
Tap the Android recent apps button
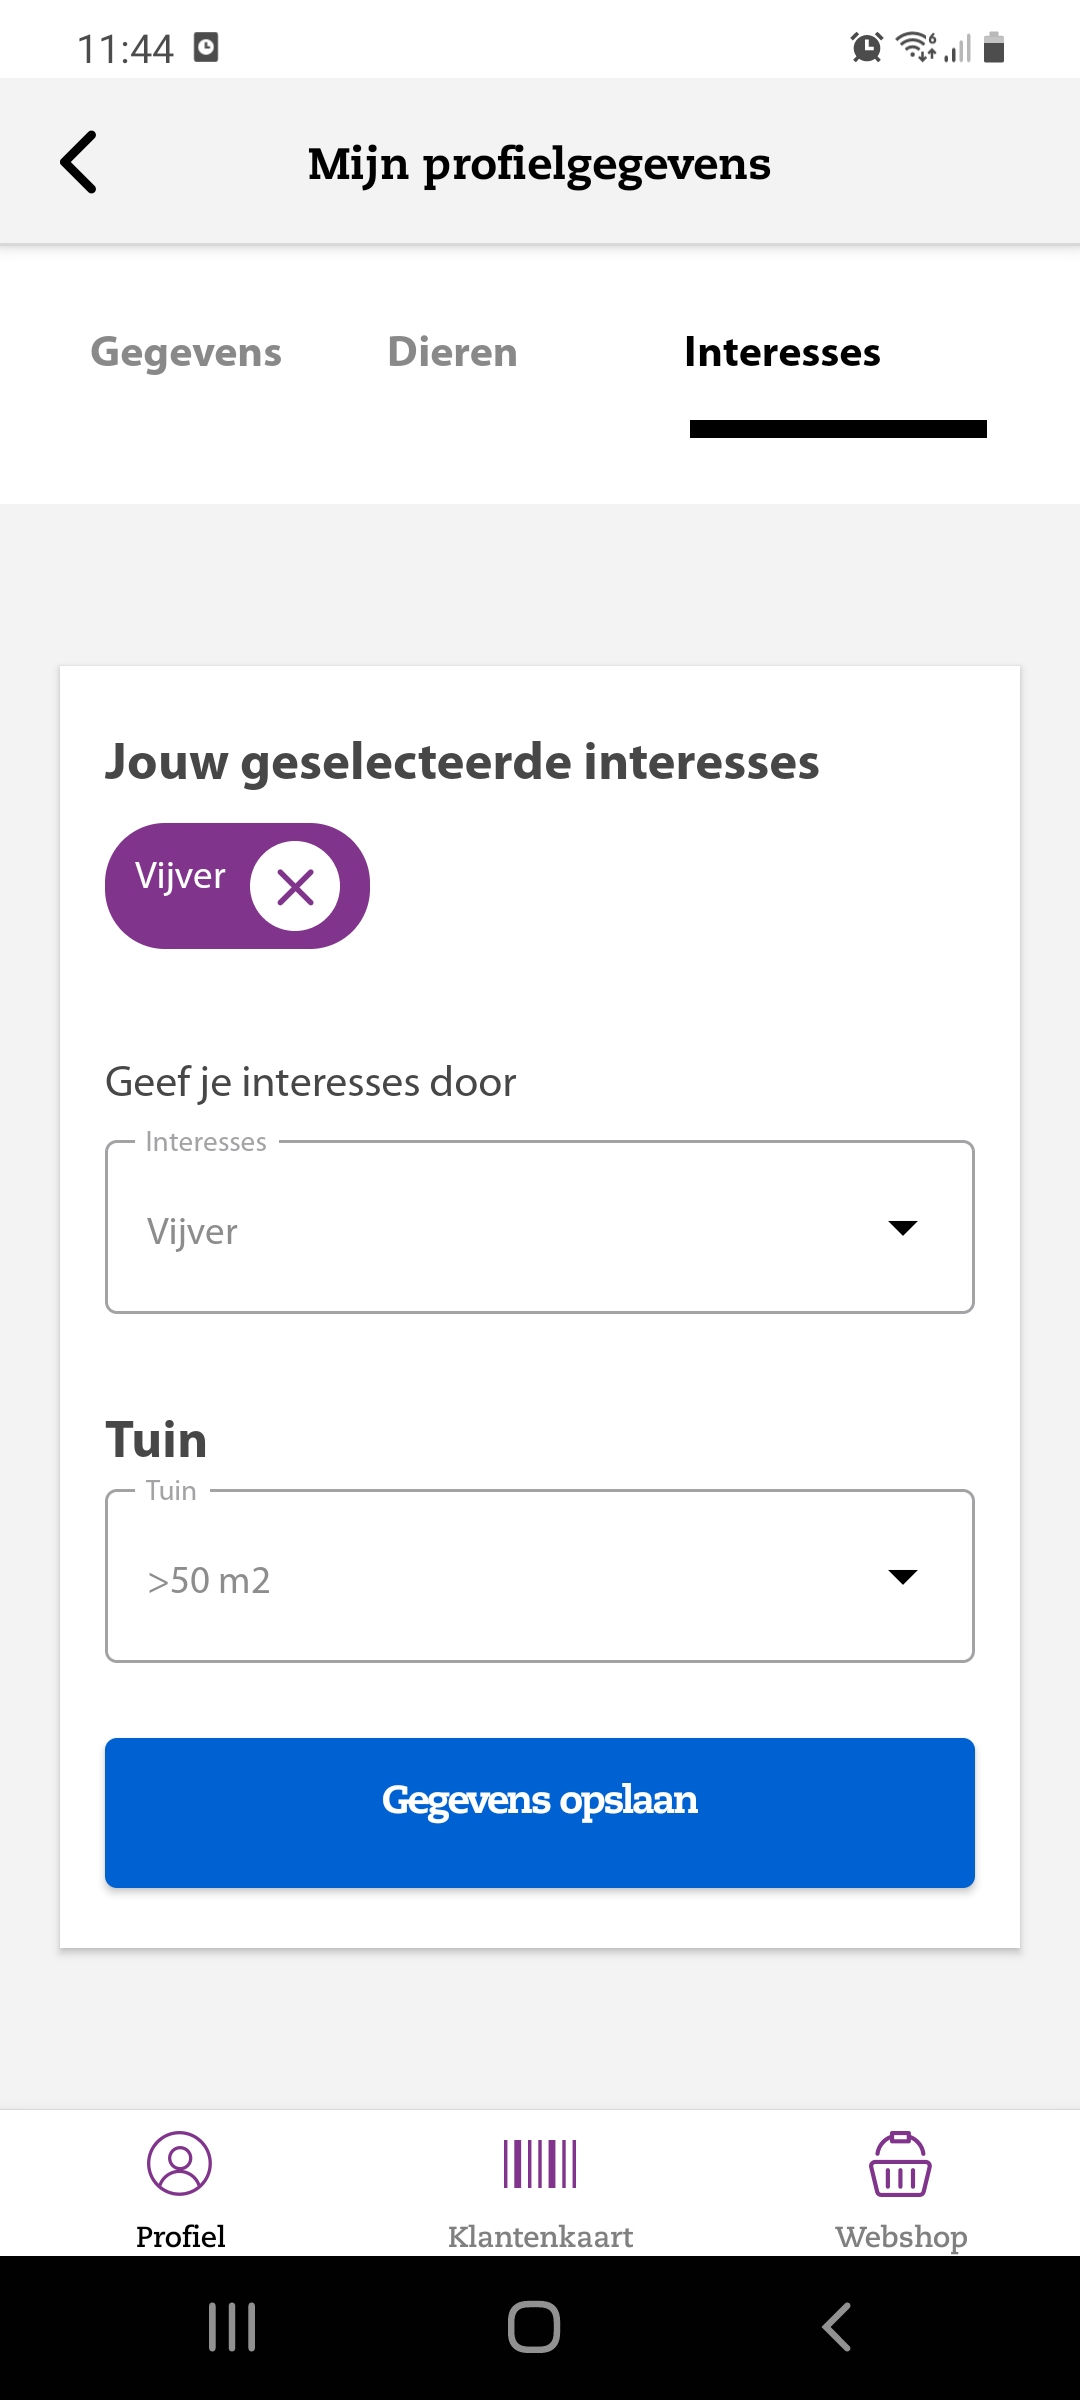pyautogui.click(x=232, y=2327)
